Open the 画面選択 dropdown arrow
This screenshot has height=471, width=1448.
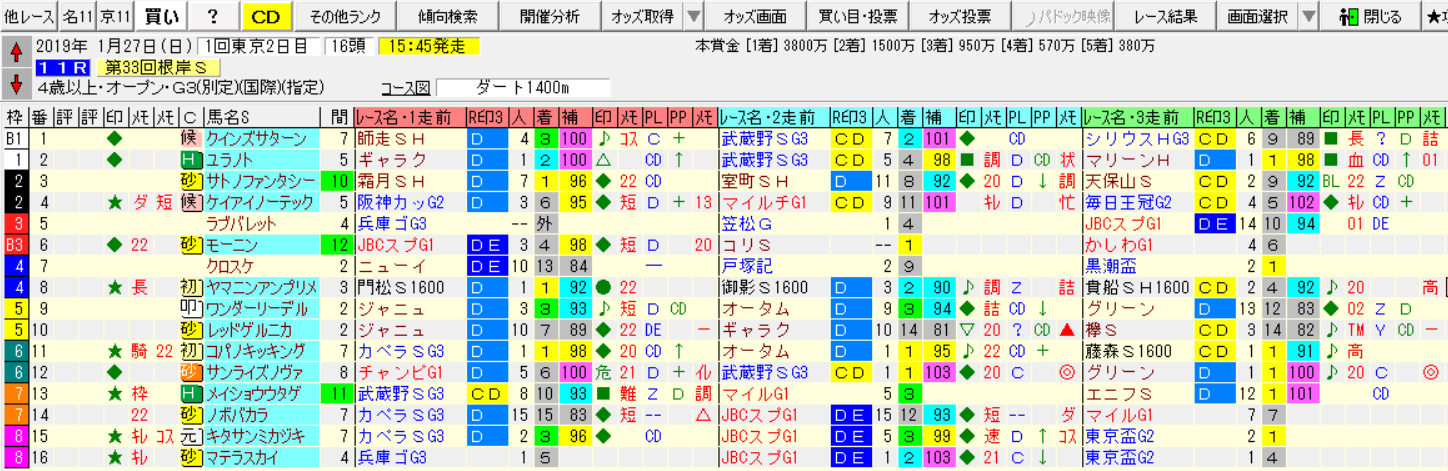[x=1308, y=16]
